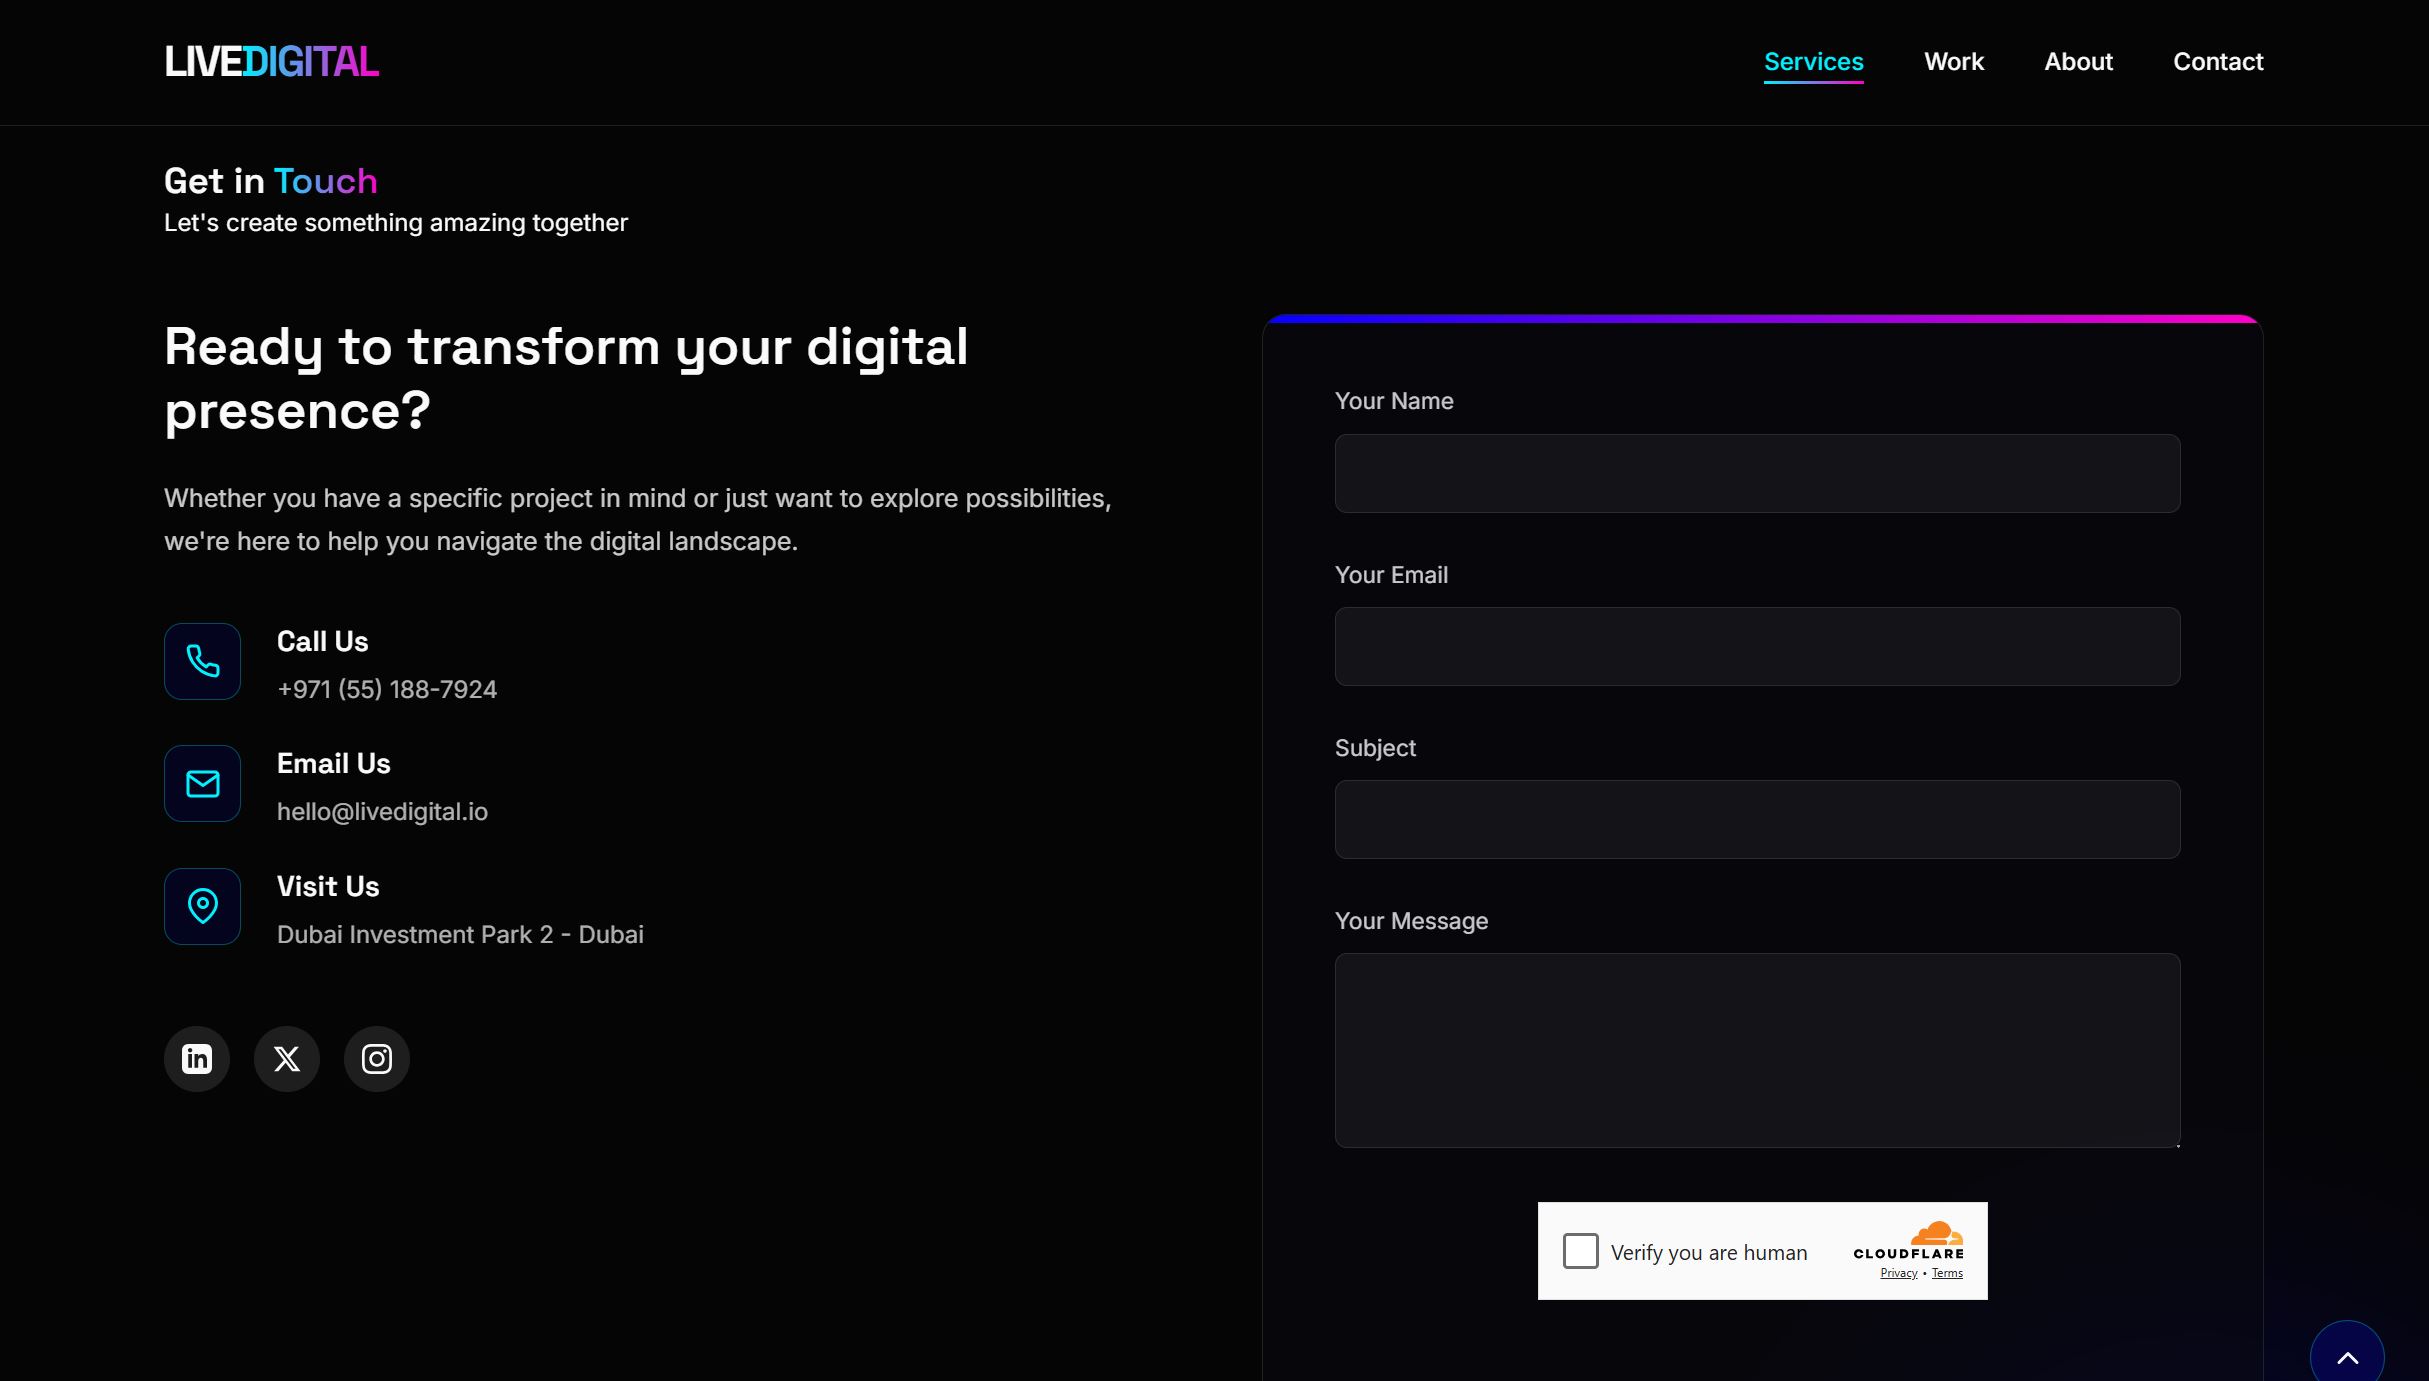Image resolution: width=2429 pixels, height=1381 pixels.
Task: Check the Verify you are human checkbox
Action: (x=1581, y=1250)
